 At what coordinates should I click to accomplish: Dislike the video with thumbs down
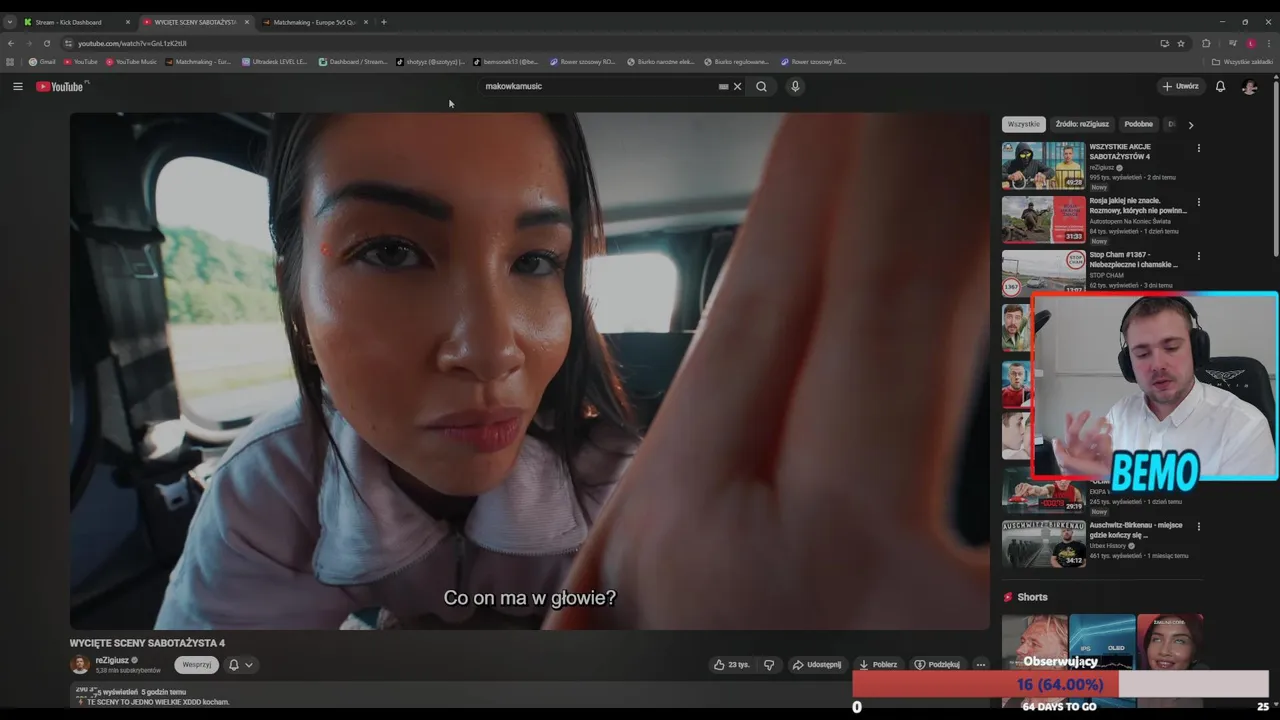769,664
